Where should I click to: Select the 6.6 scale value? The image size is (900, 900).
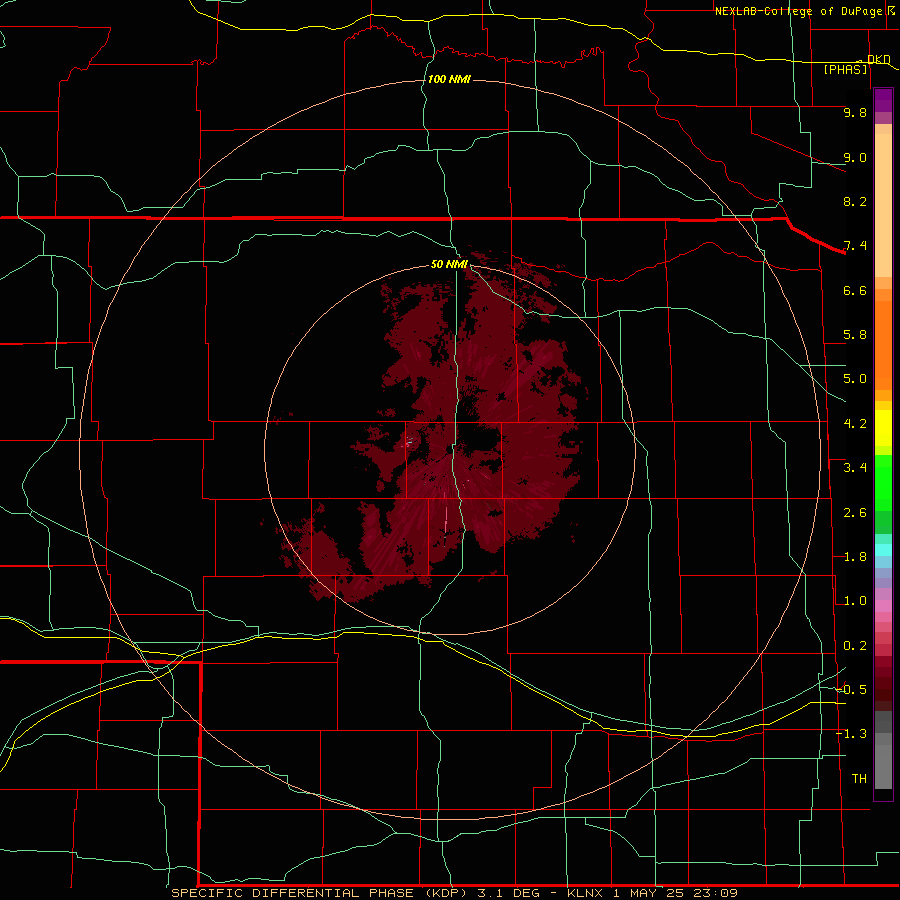coord(855,290)
